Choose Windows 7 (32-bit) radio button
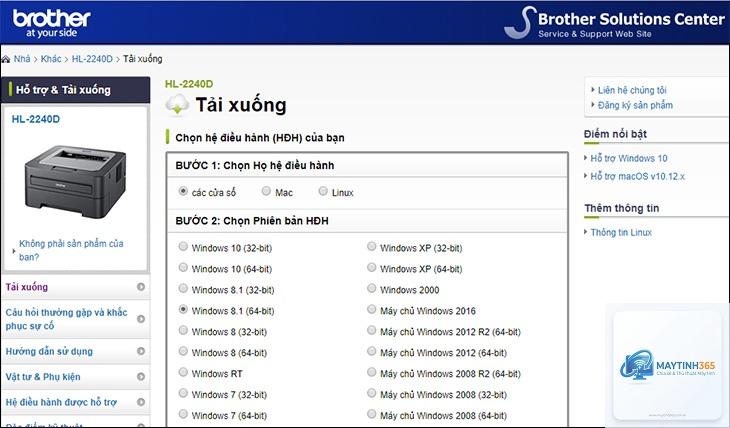 click(183, 393)
